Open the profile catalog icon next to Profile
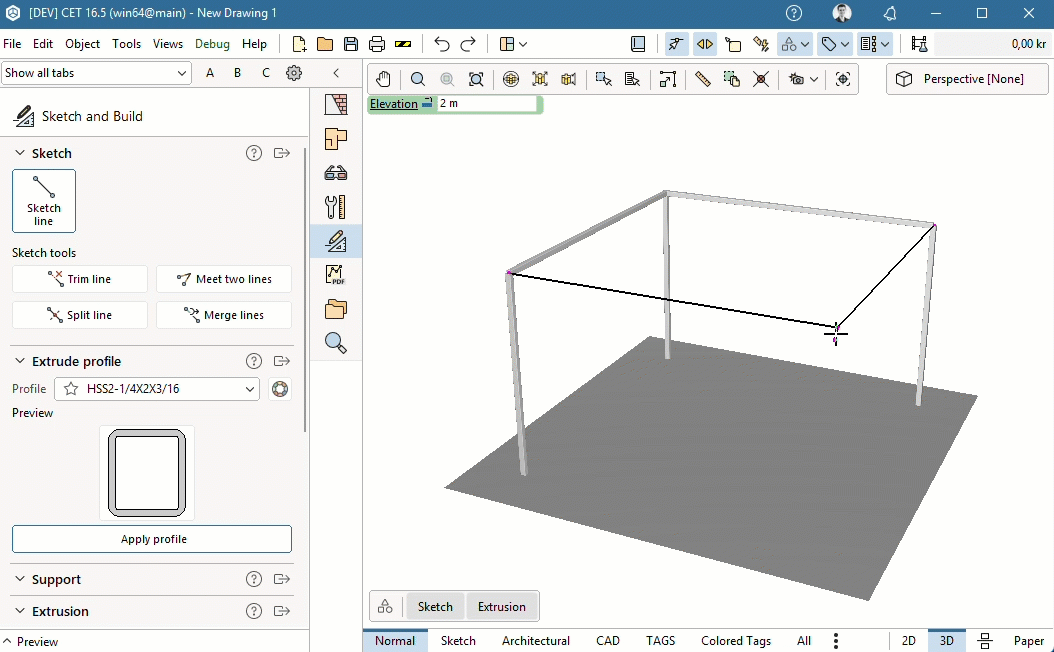Image resolution: width=1054 pixels, height=652 pixels. (x=280, y=389)
